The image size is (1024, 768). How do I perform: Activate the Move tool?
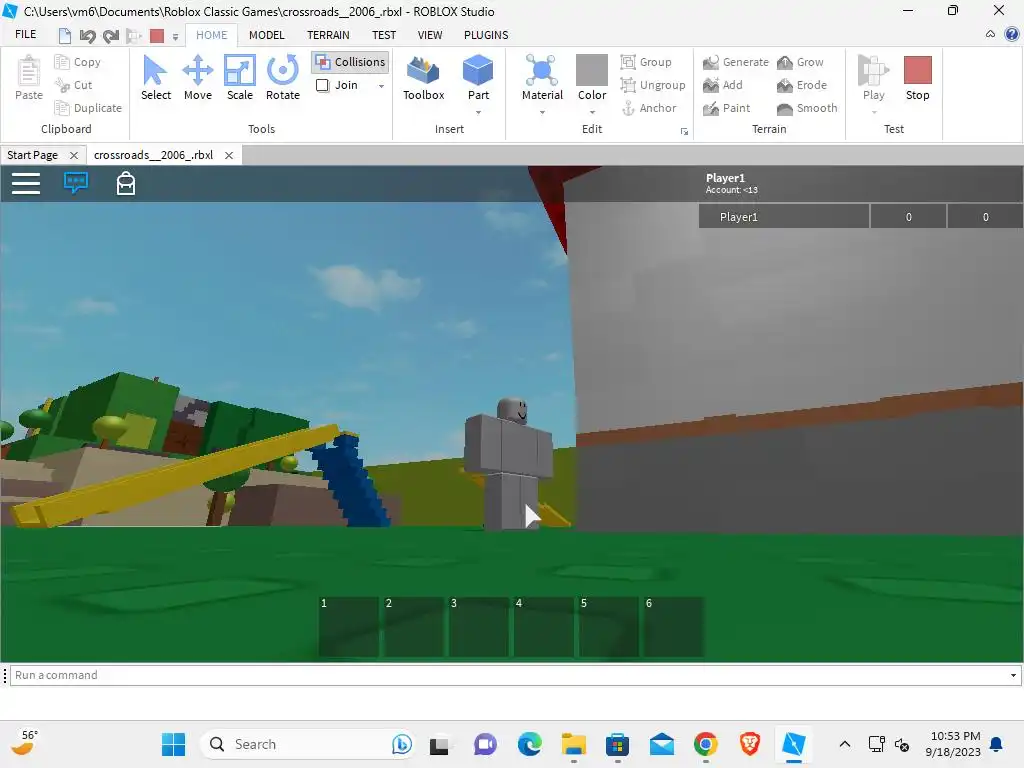[x=197, y=78]
